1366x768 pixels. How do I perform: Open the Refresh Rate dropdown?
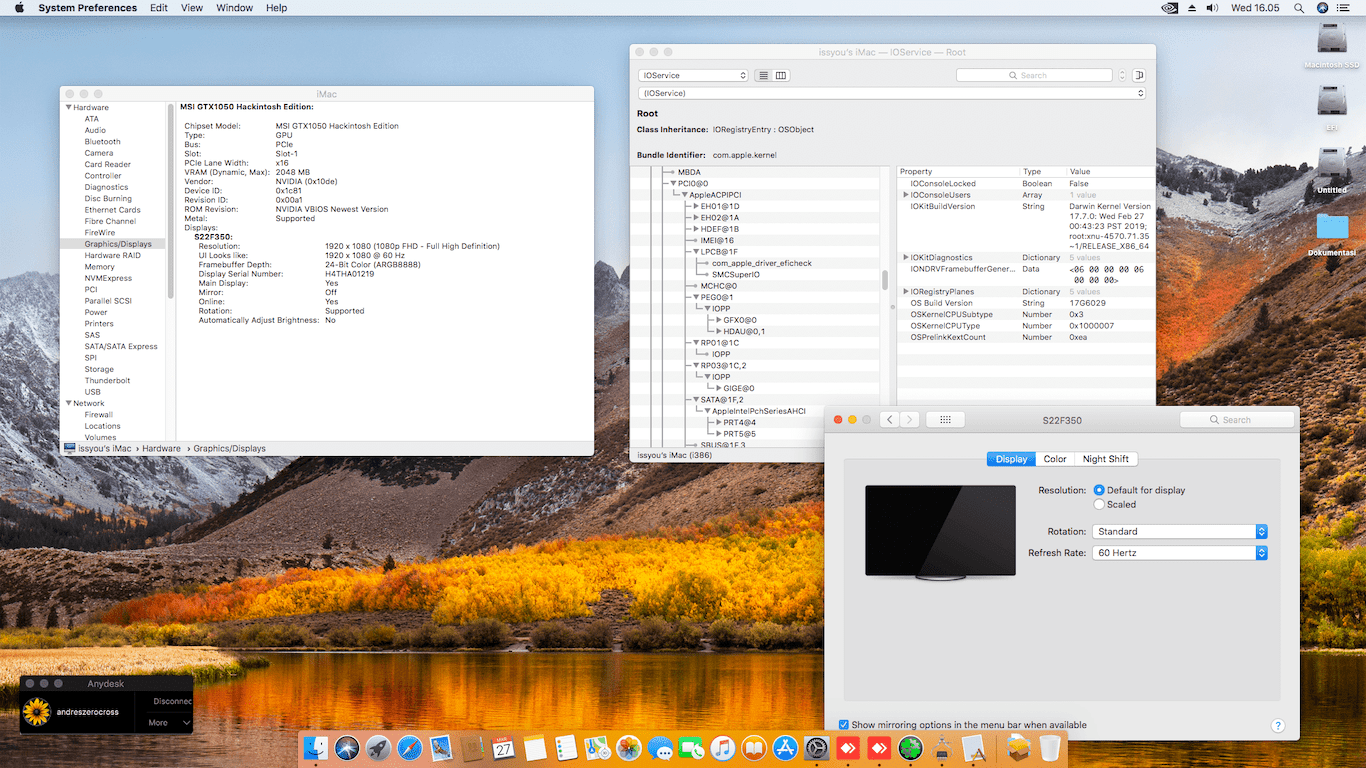click(1180, 553)
